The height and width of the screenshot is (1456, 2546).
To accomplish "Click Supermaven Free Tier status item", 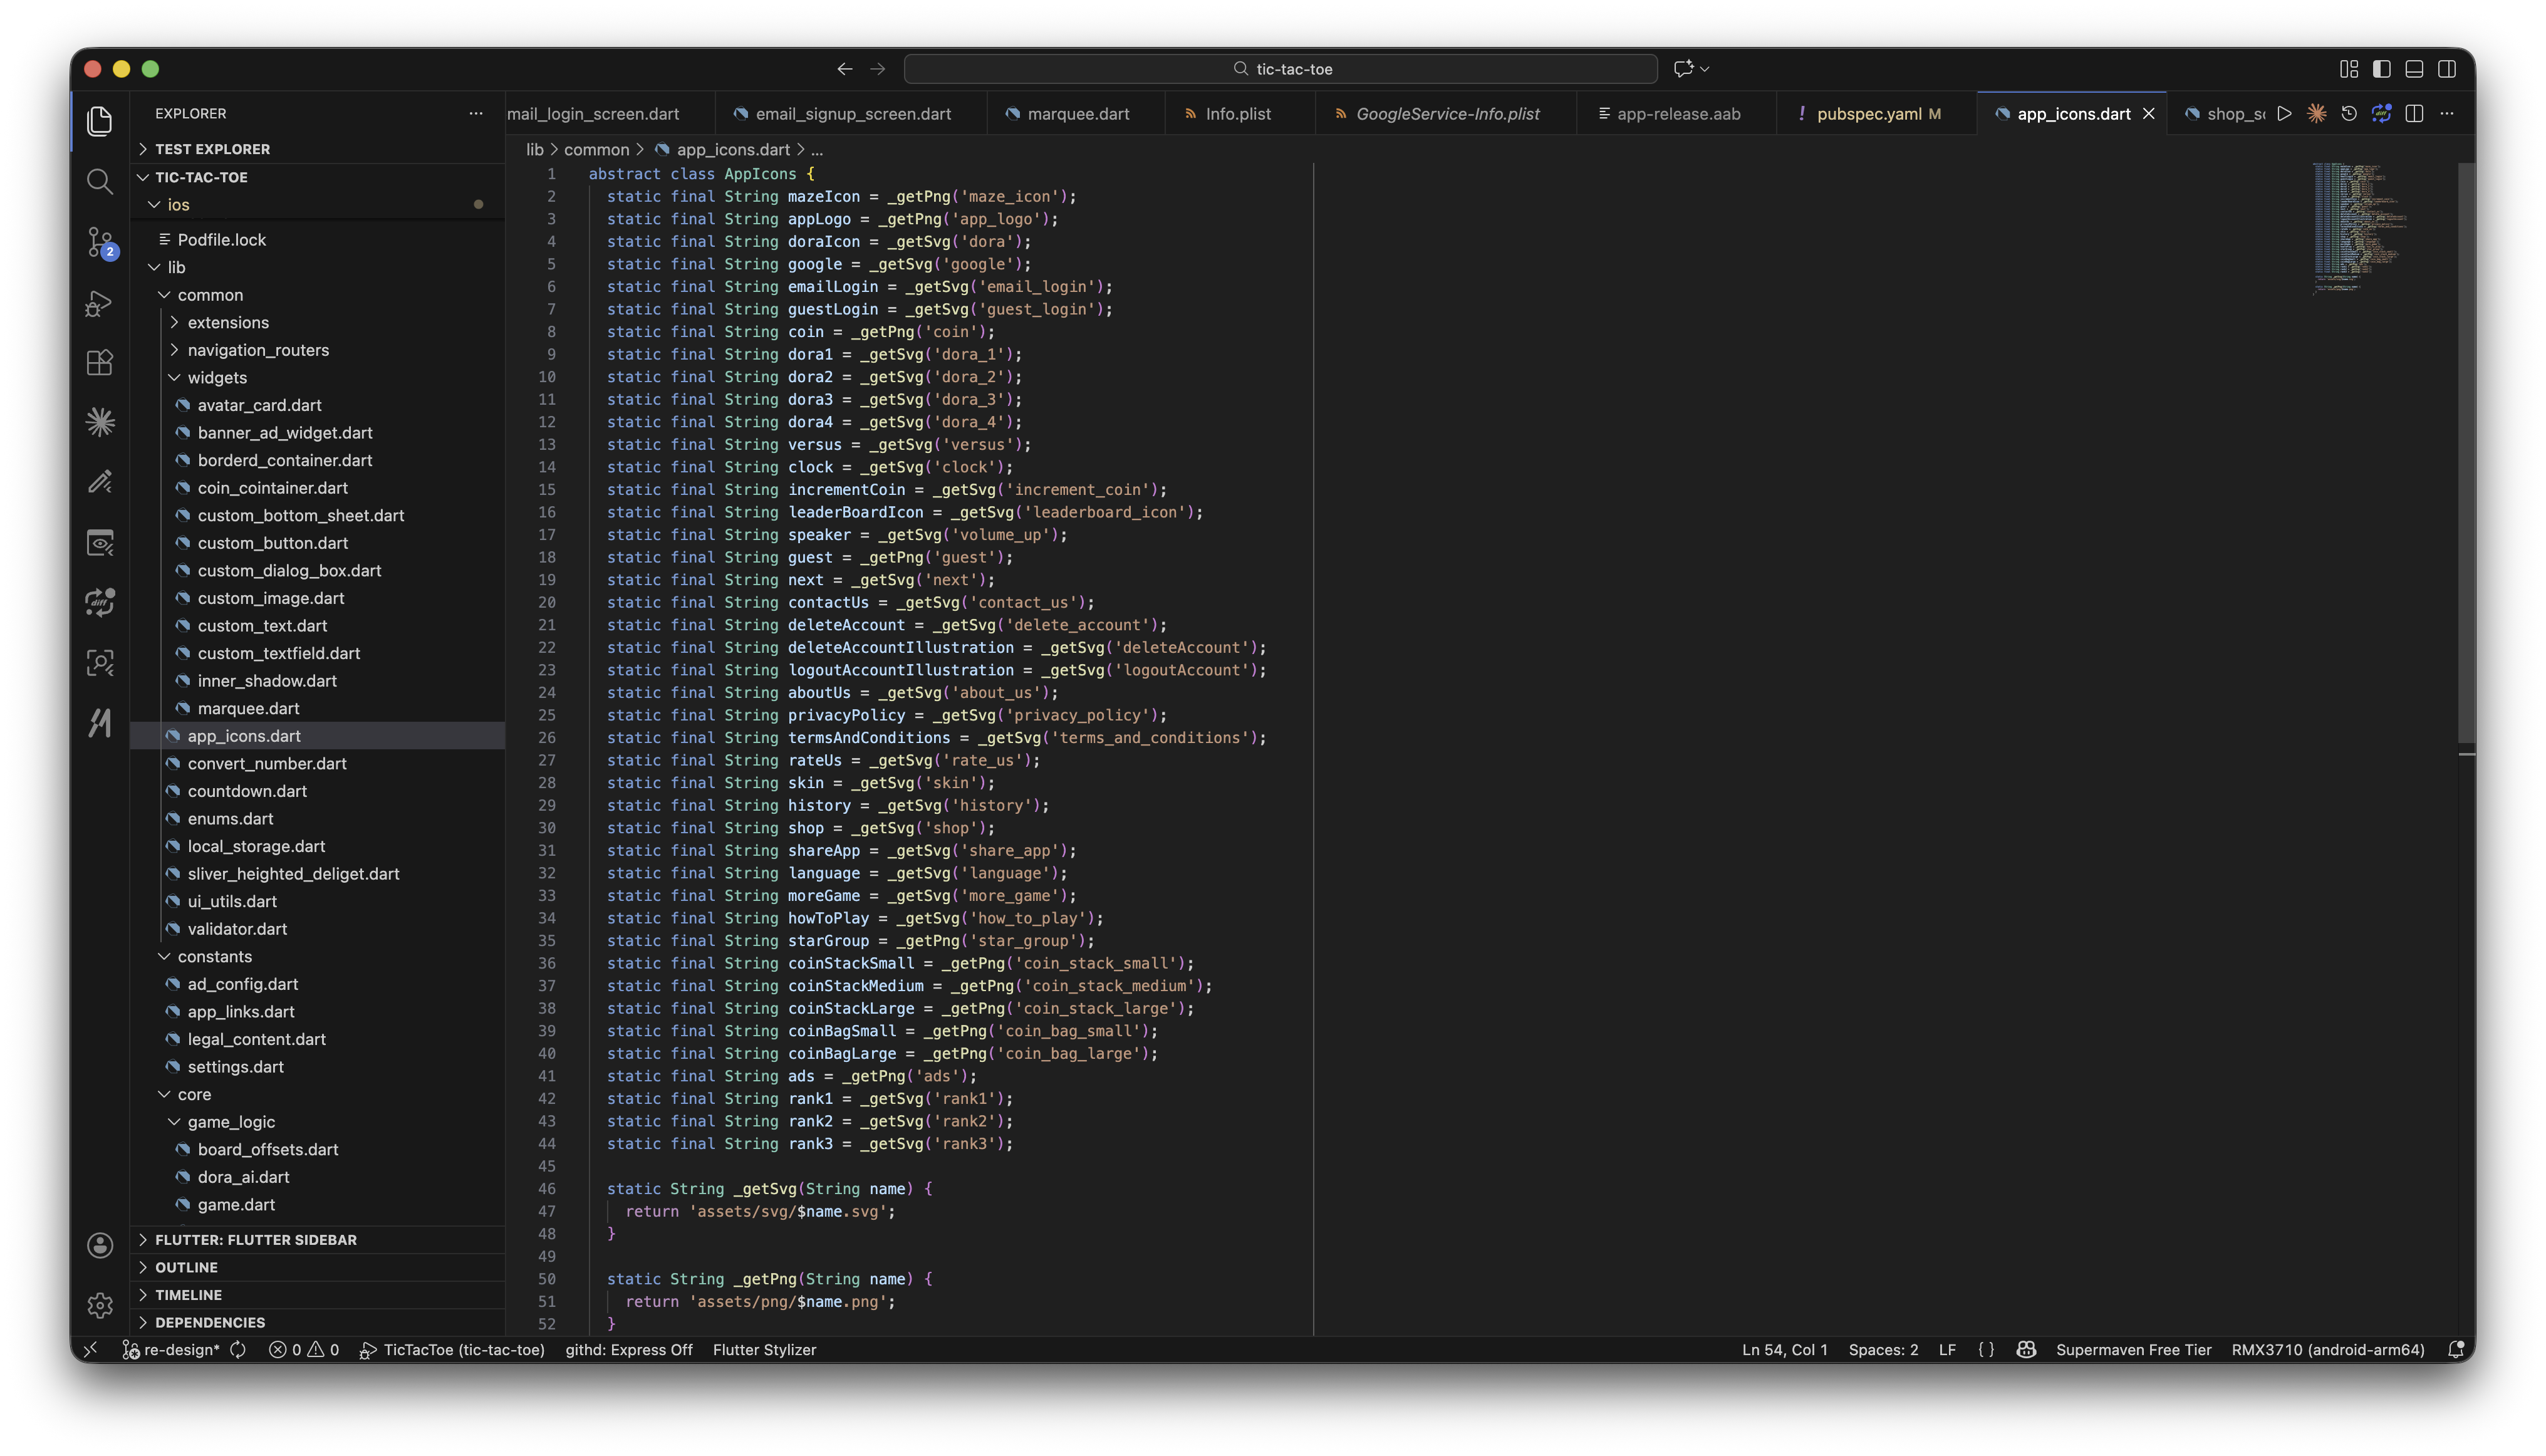I will tap(2133, 1350).
